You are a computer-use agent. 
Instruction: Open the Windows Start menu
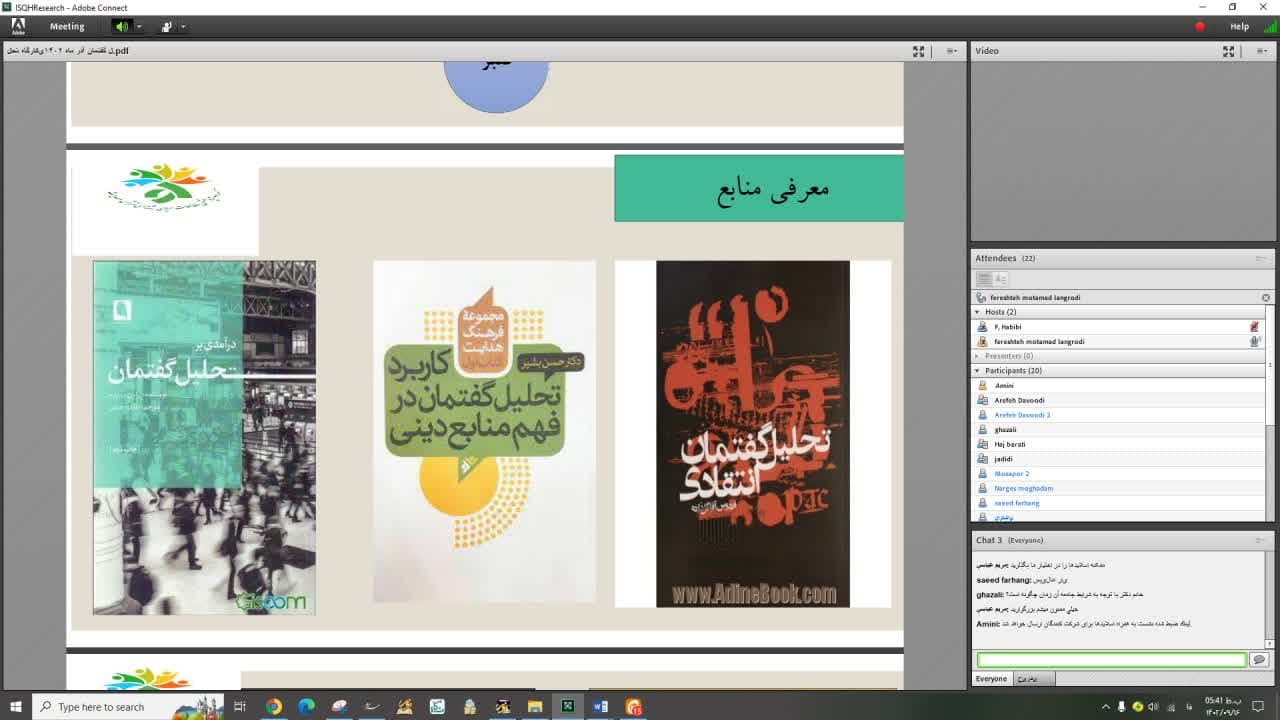[x=16, y=706]
